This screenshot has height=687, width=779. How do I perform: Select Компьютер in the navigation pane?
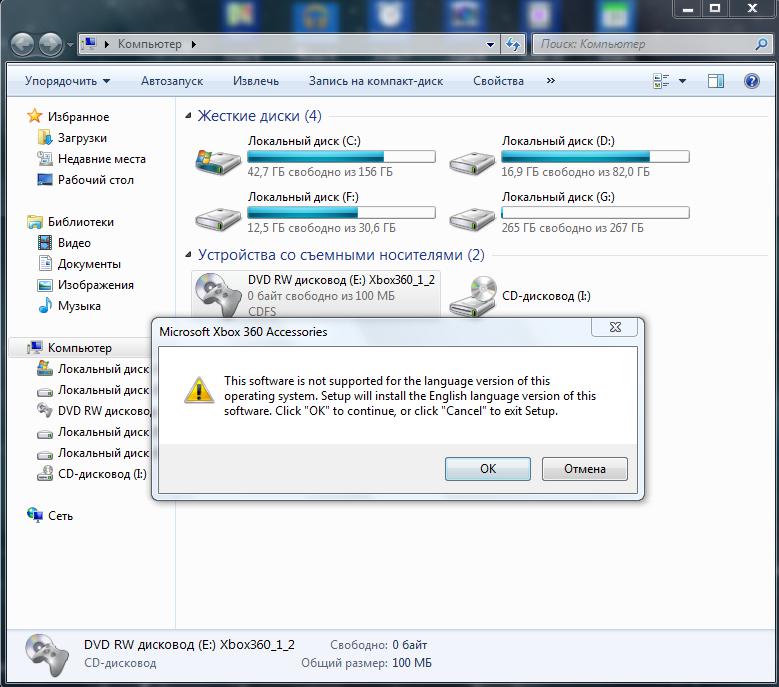pyautogui.click(x=79, y=348)
